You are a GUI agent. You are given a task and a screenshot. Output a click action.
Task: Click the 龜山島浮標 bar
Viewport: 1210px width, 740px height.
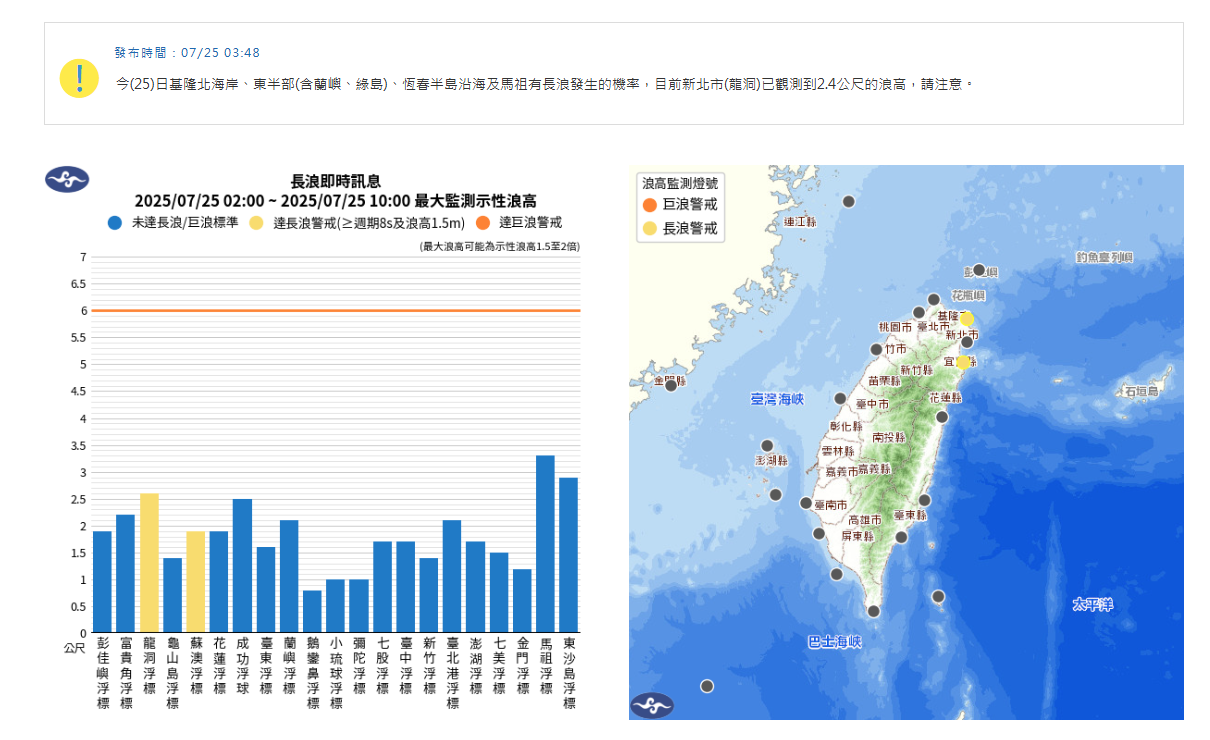coord(172,595)
